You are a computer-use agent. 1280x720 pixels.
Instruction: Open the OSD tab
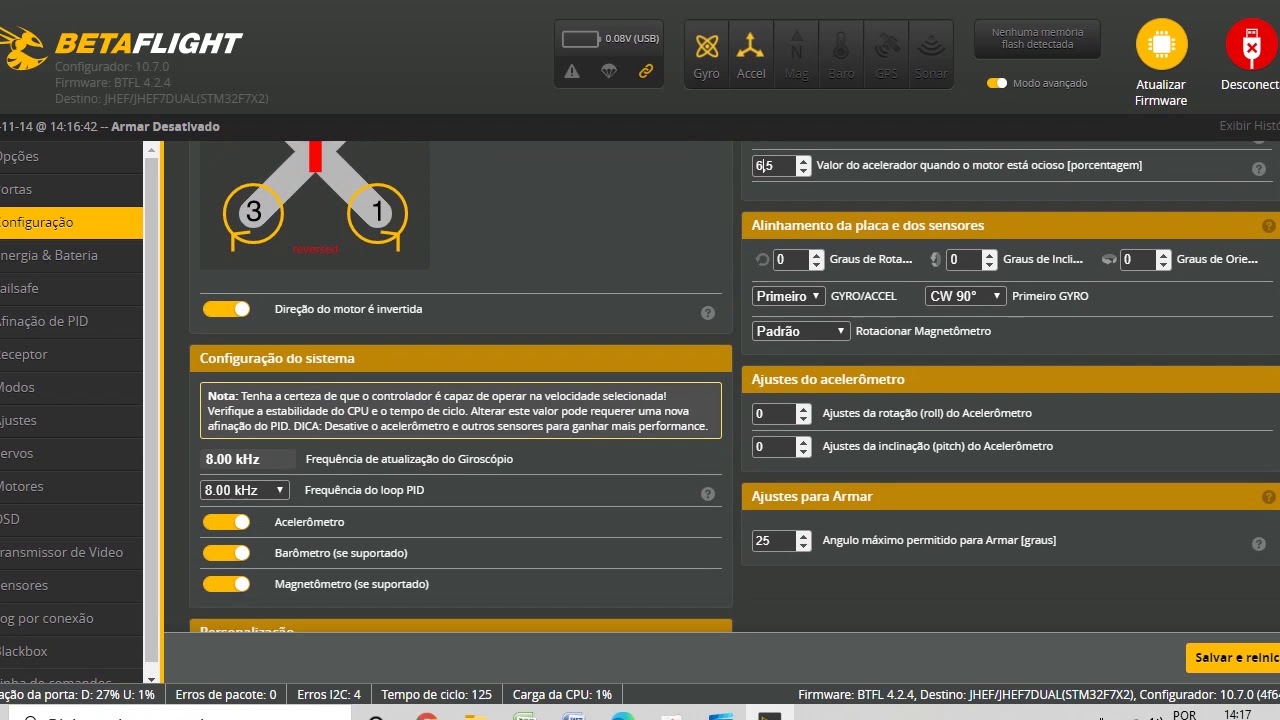tap(71, 519)
